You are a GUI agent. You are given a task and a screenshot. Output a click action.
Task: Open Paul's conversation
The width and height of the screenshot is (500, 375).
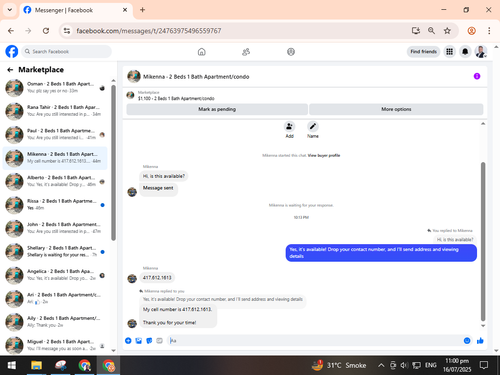pyautogui.click(x=55, y=134)
